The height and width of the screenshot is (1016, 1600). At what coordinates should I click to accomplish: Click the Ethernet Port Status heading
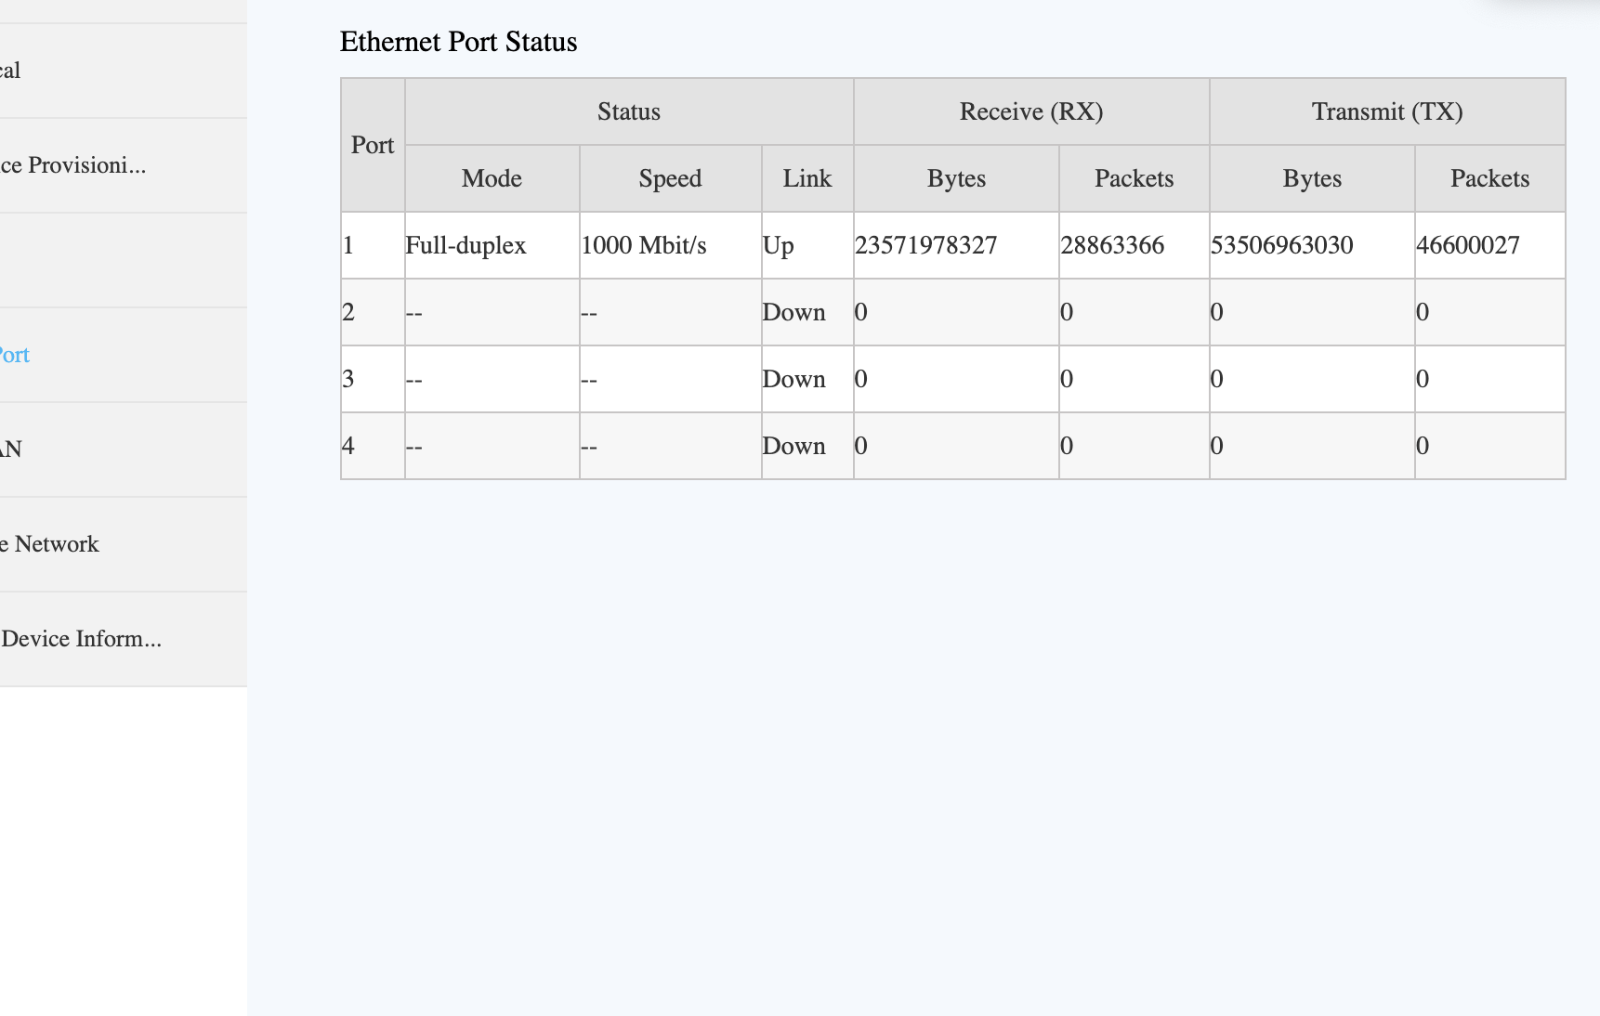tap(458, 42)
